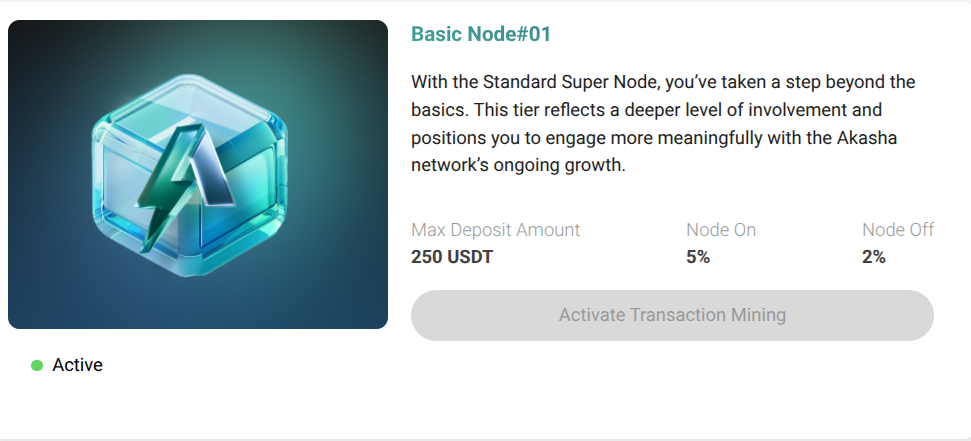Click the crystal node thumbnail image
This screenshot has width=971, height=441.
click(198, 174)
